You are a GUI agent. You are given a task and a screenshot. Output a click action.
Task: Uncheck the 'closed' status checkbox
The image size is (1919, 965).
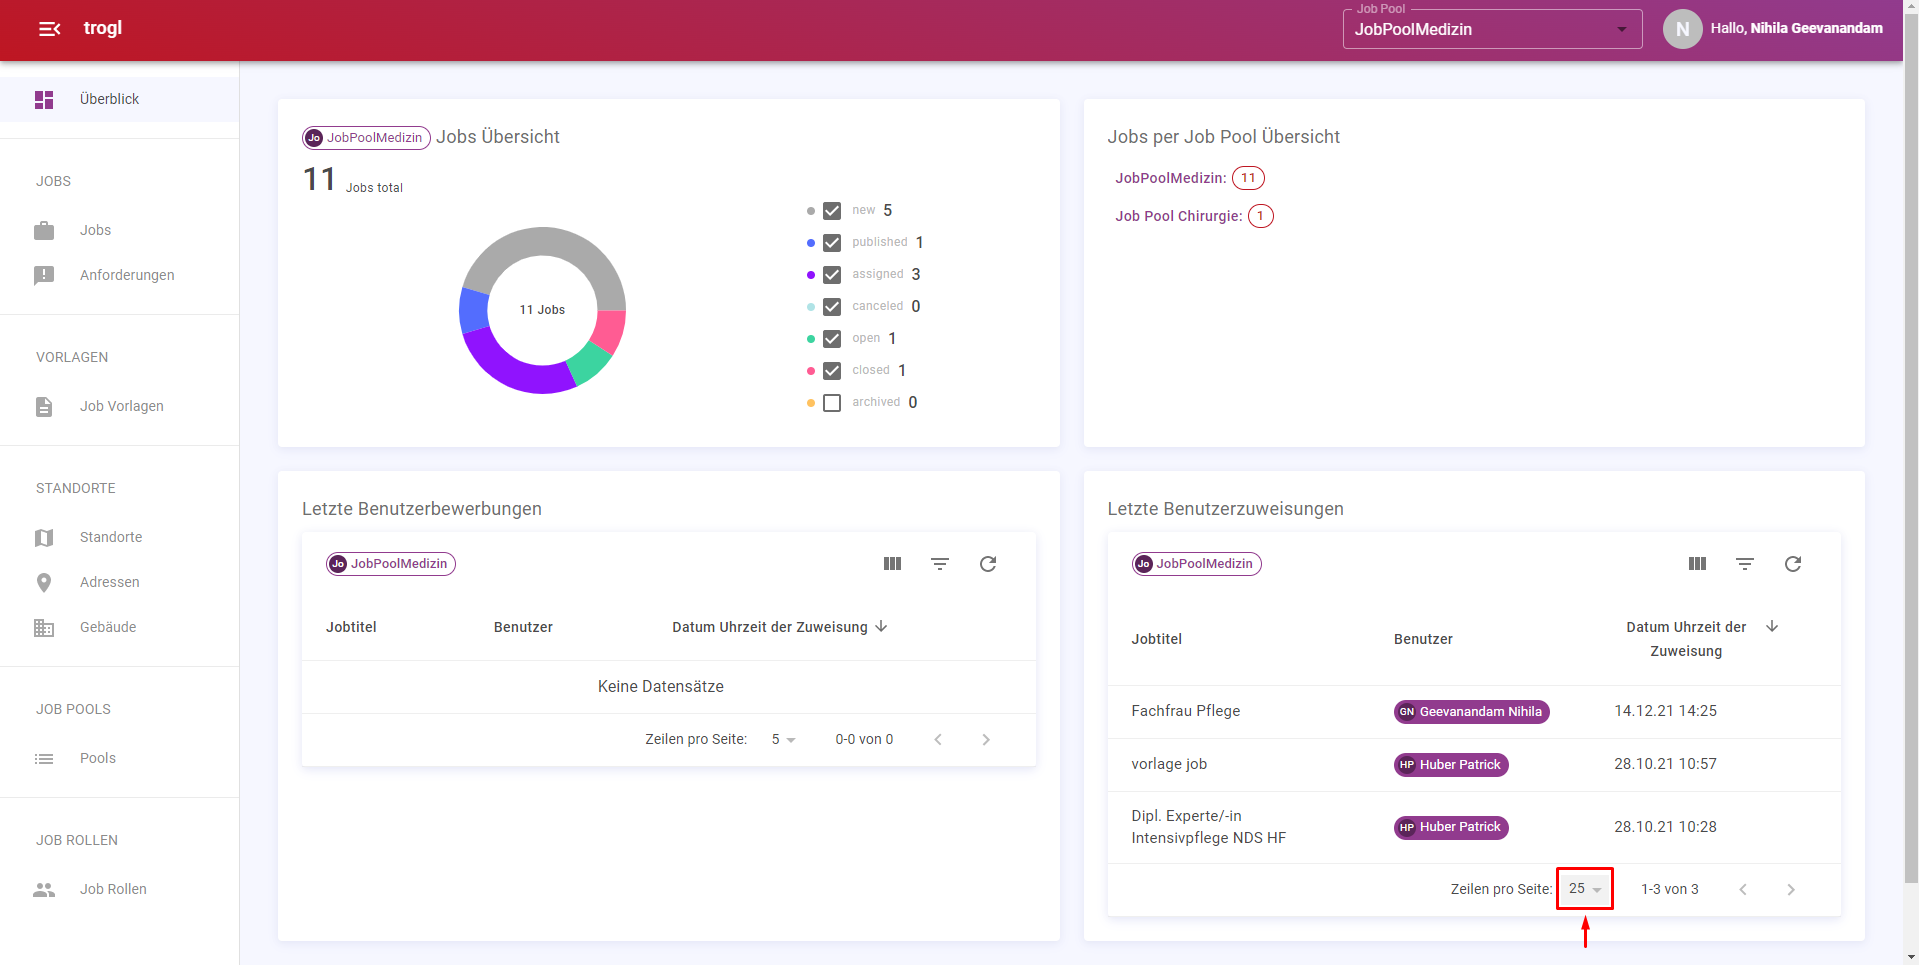pyautogui.click(x=832, y=371)
